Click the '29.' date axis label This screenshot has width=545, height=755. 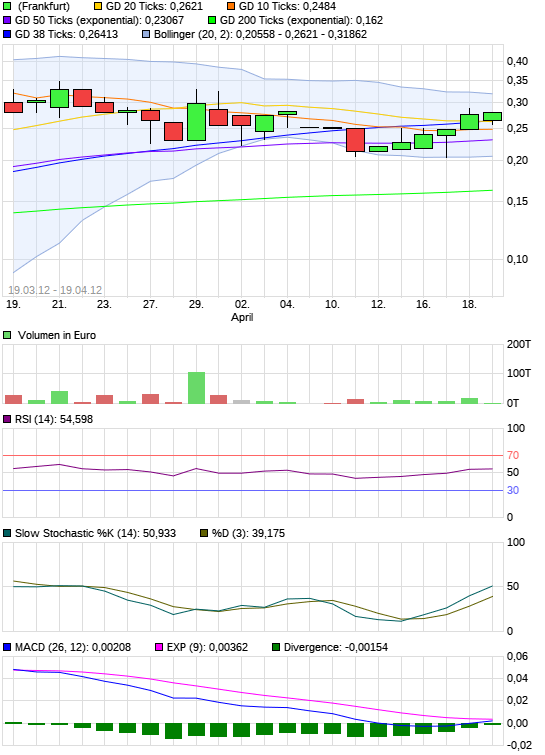pos(195,304)
